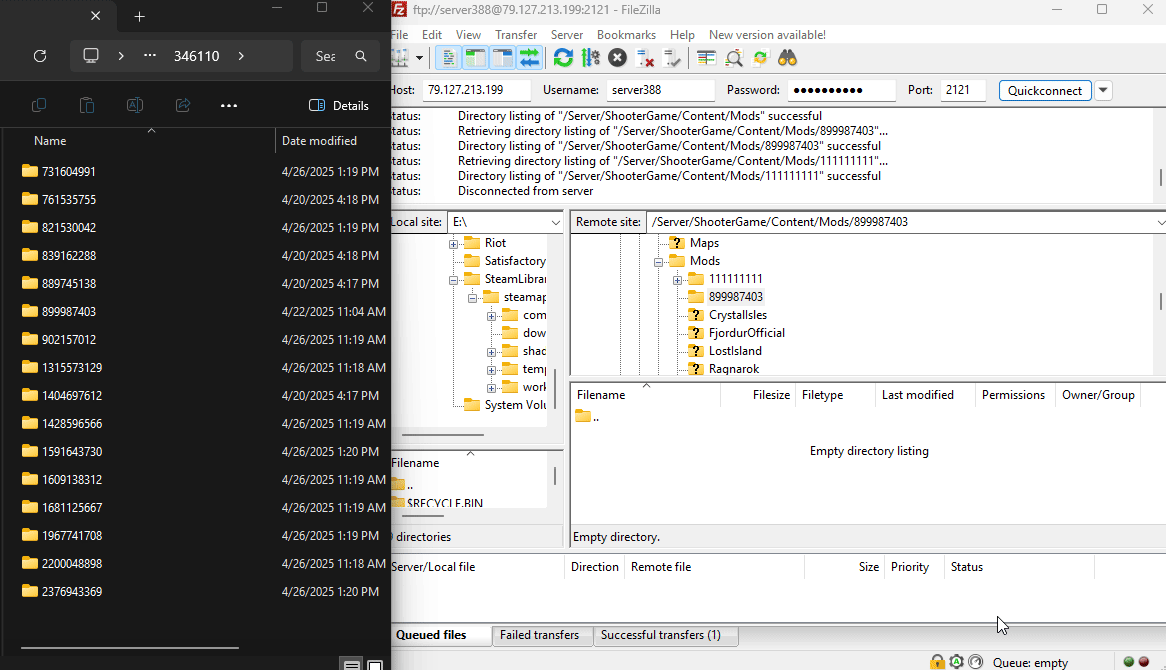The height and width of the screenshot is (670, 1166).
Task: Click the transfer type settings gear icon
Action: click(x=956, y=662)
